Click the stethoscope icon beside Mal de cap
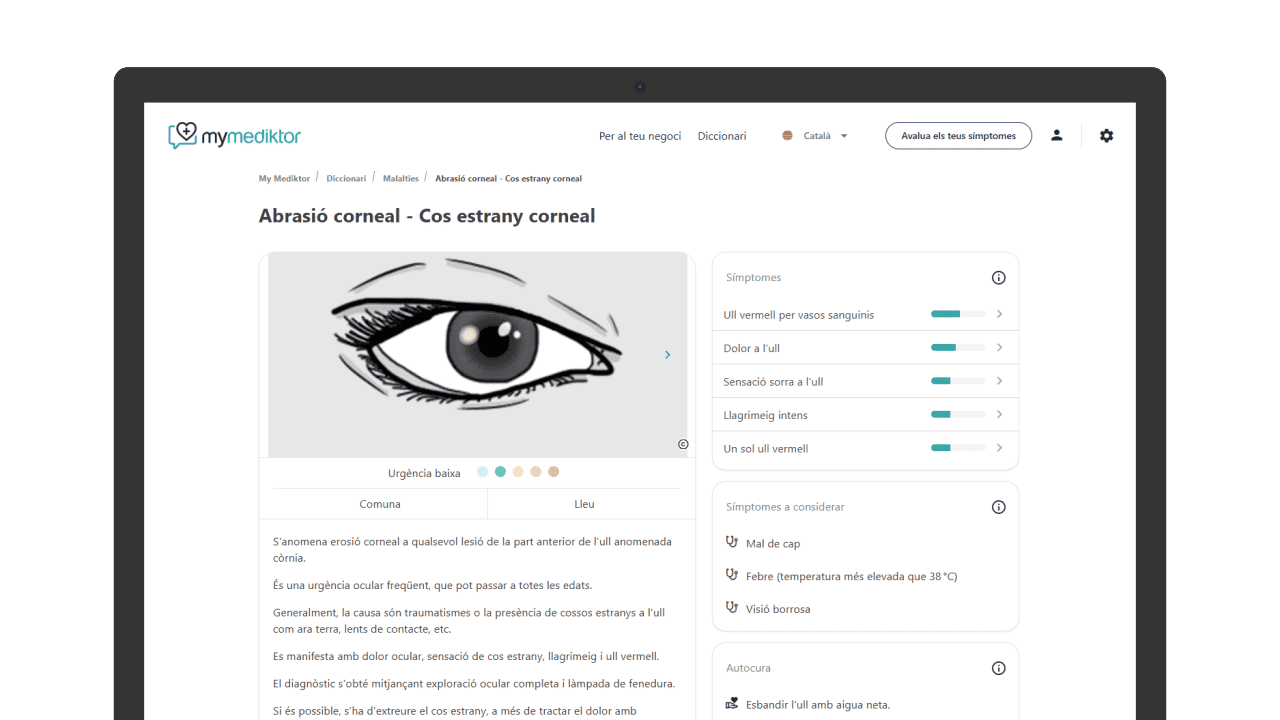Viewport: 1280px width, 720px height. click(x=732, y=542)
